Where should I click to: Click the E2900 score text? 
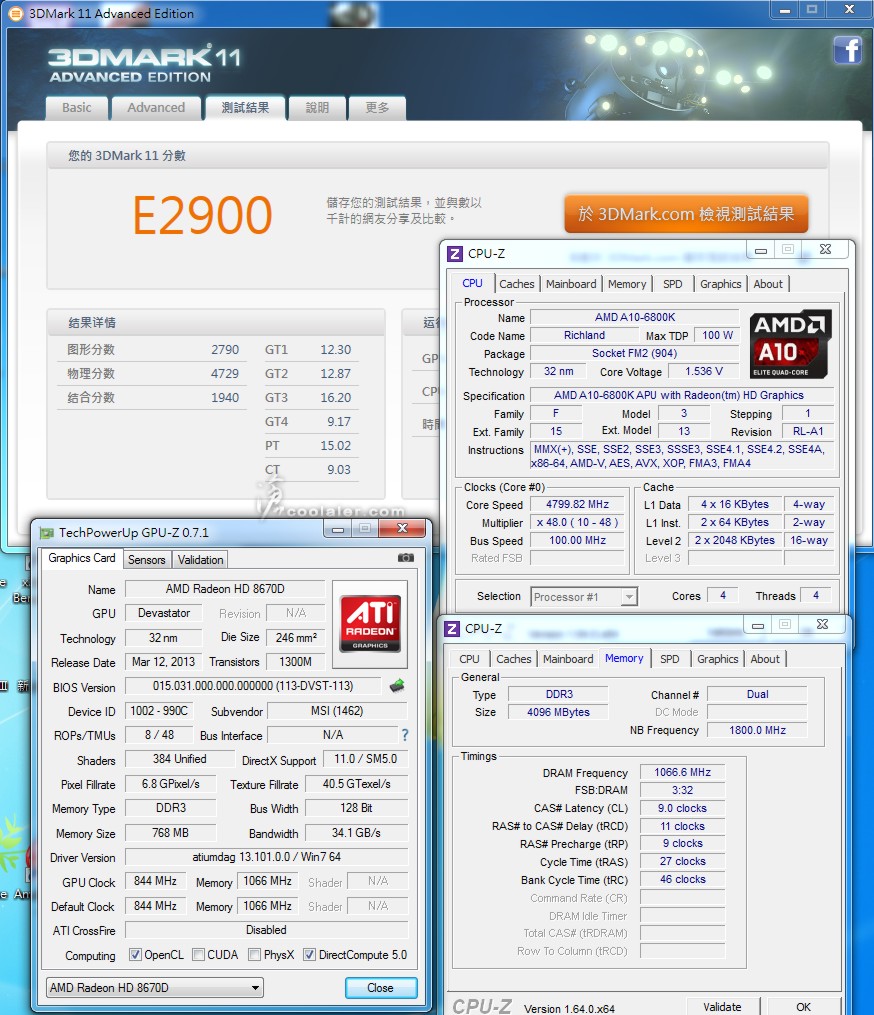(x=202, y=216)
